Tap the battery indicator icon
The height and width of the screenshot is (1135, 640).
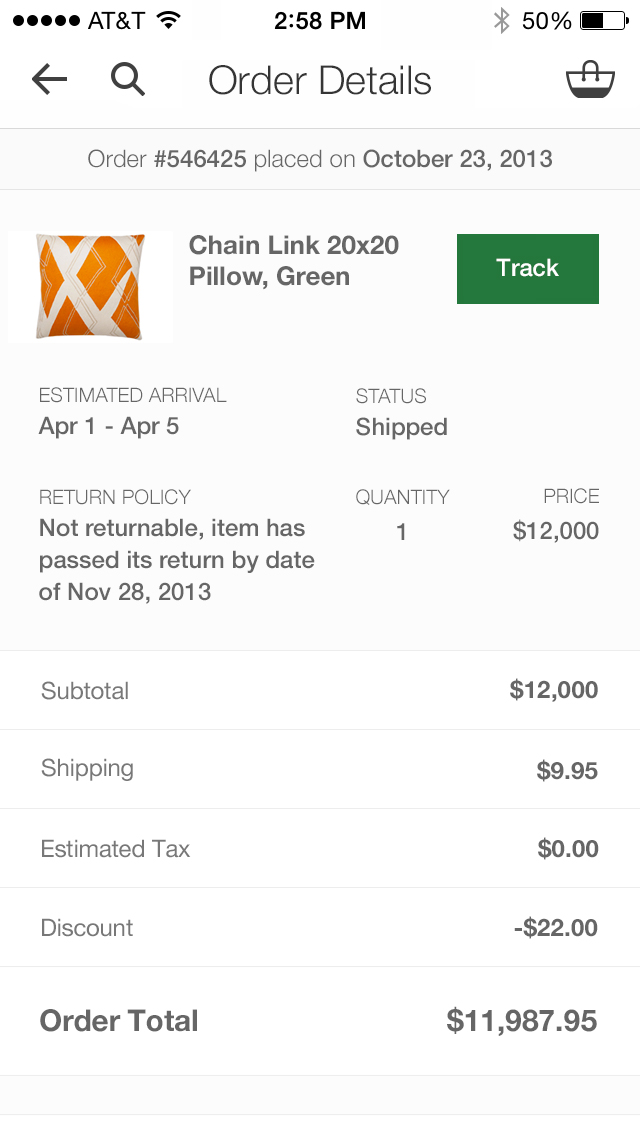[x=605, y=20]
